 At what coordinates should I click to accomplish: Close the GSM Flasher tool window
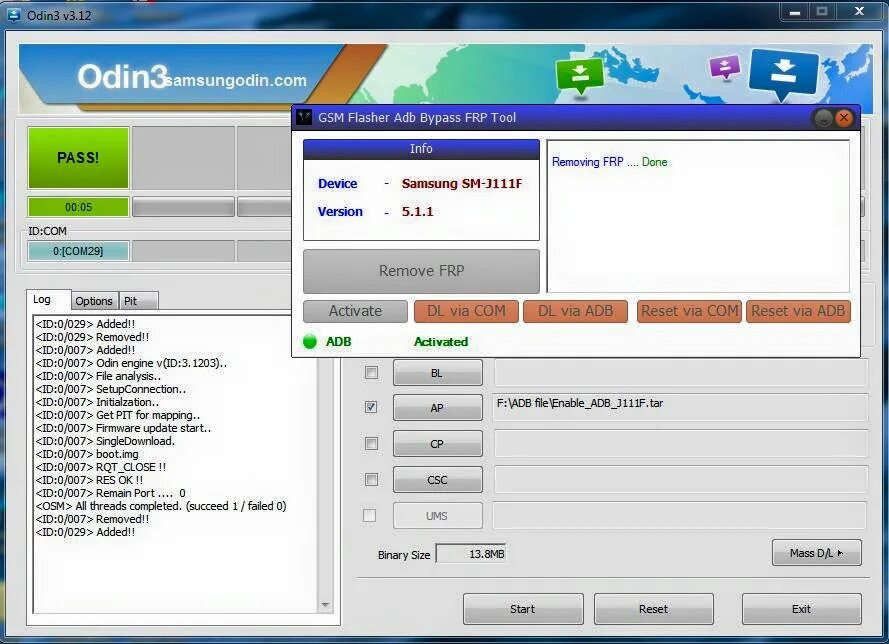(x=844, y=117)
